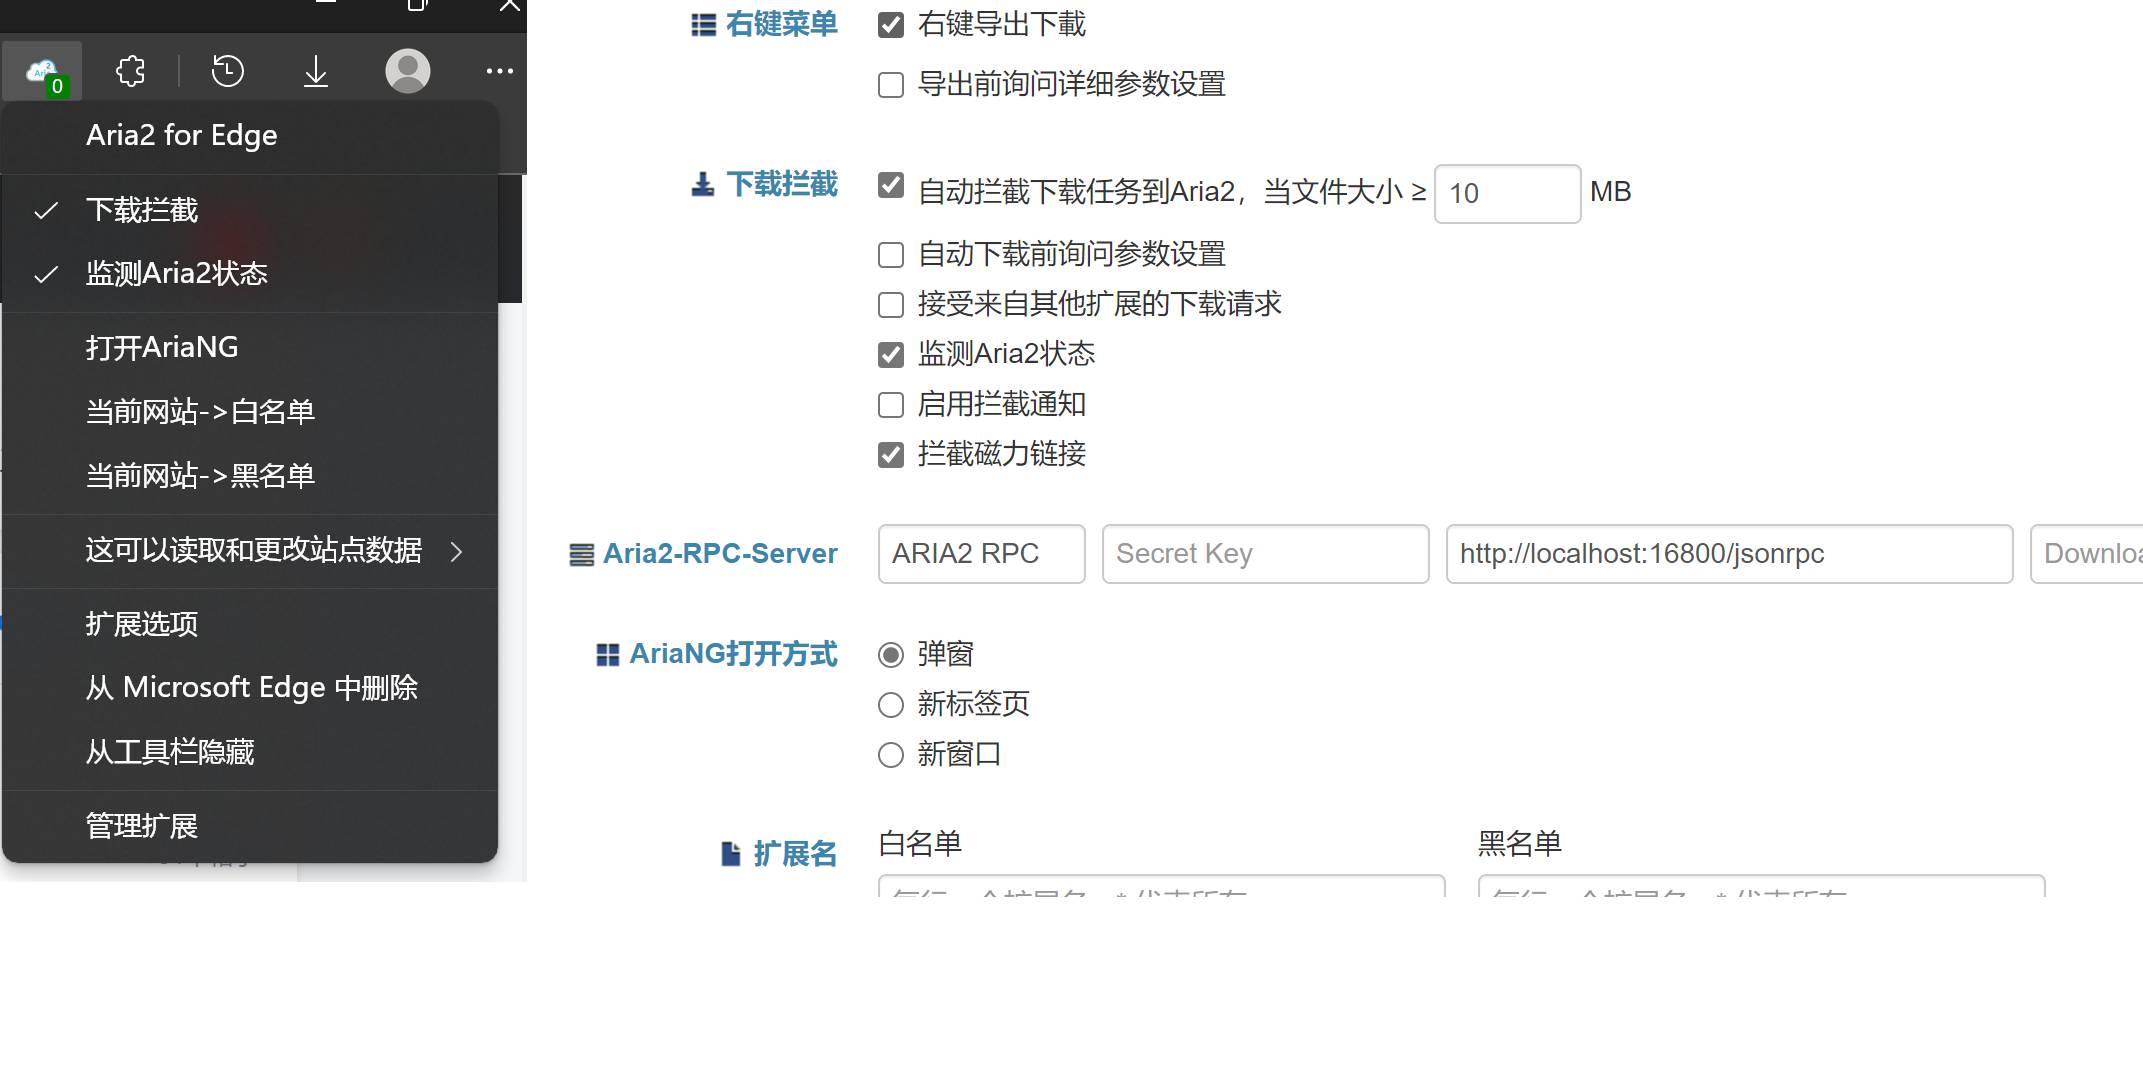
Task: Open the Downloads arrow icon
Action: 315,71
